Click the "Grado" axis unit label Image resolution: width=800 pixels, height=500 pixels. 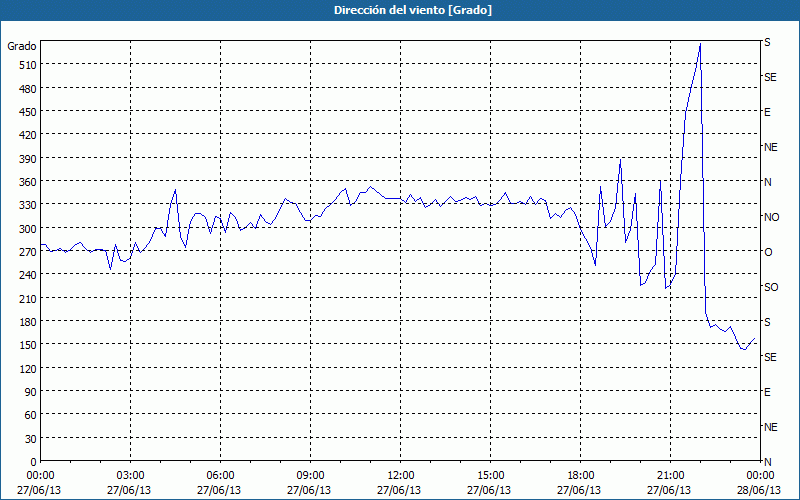(x=21, y=46)
